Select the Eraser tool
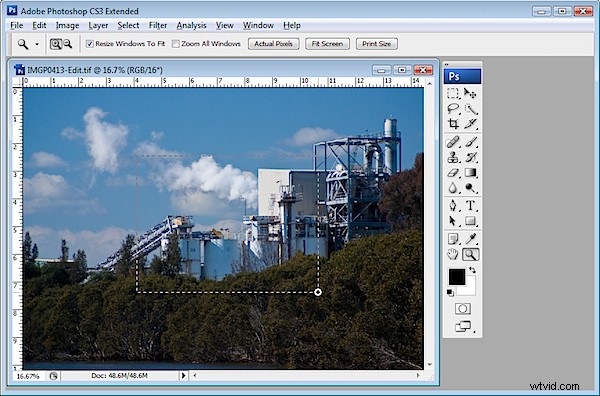The height and width of the screenshot is (396, 600). [453, 173]
